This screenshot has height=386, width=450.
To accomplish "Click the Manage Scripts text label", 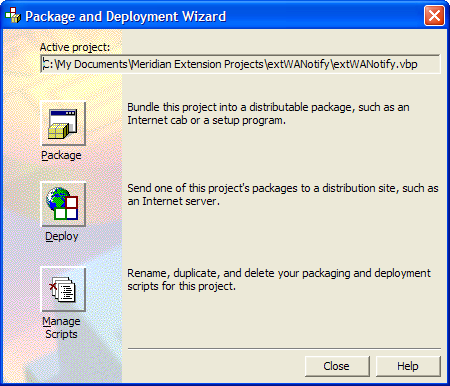I will [61, 328].
